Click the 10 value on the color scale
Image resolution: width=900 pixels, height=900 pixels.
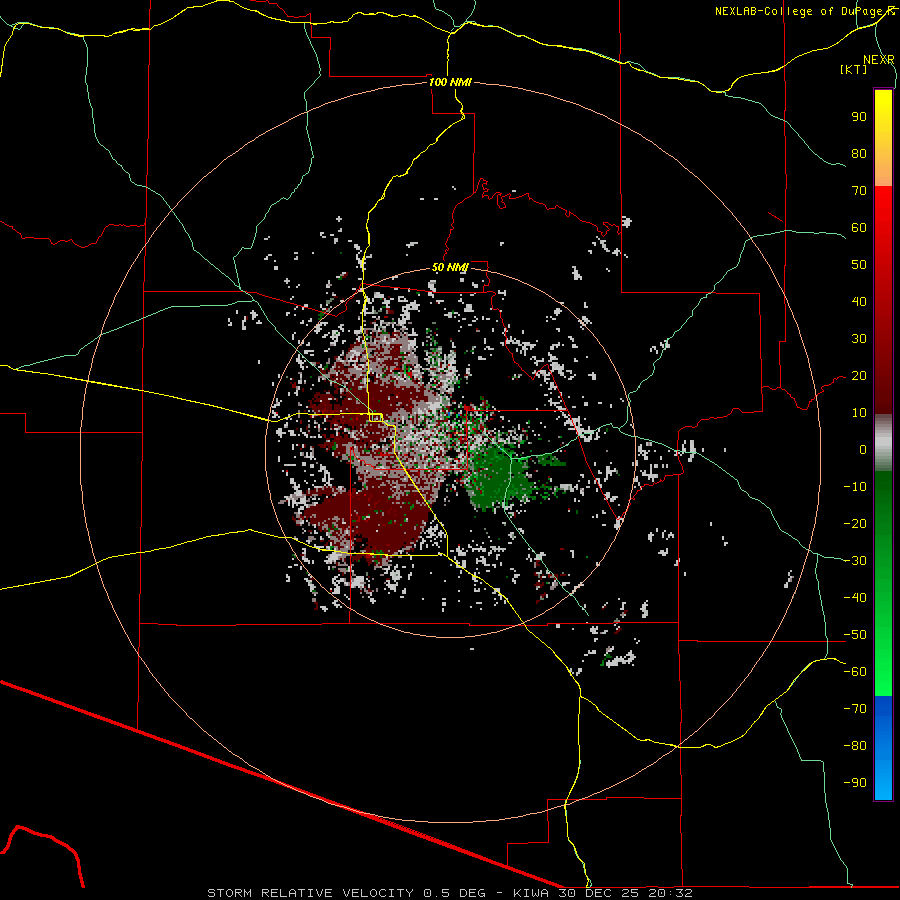pyautogui.click(x=859, y=413)
